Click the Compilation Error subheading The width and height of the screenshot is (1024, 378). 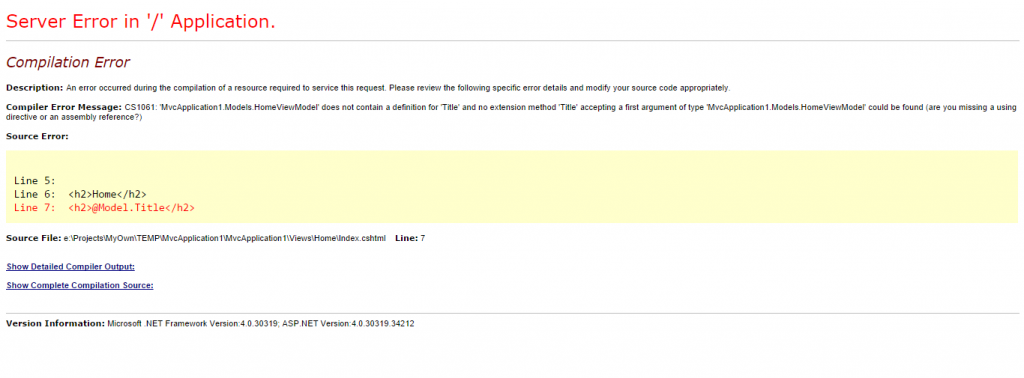pos(68,63)
